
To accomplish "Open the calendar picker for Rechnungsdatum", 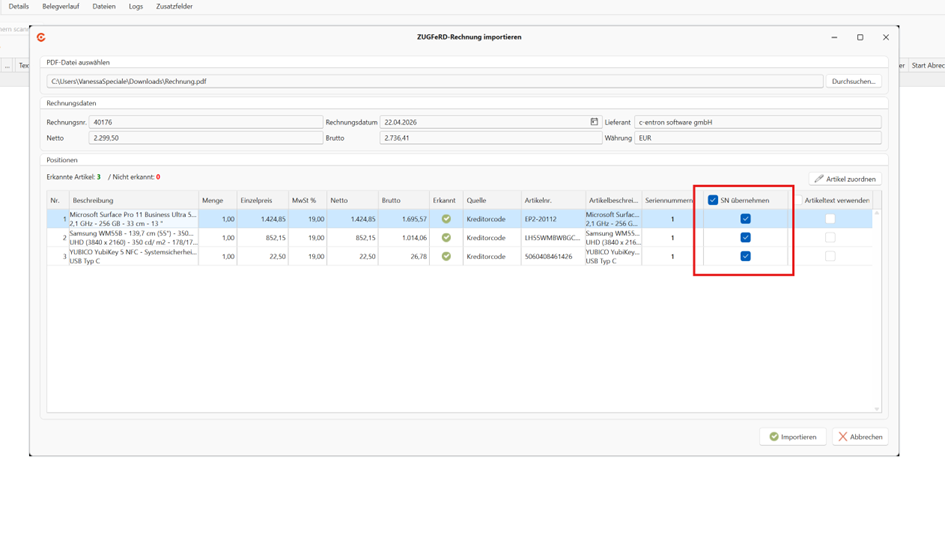I will tap(594, 122).
